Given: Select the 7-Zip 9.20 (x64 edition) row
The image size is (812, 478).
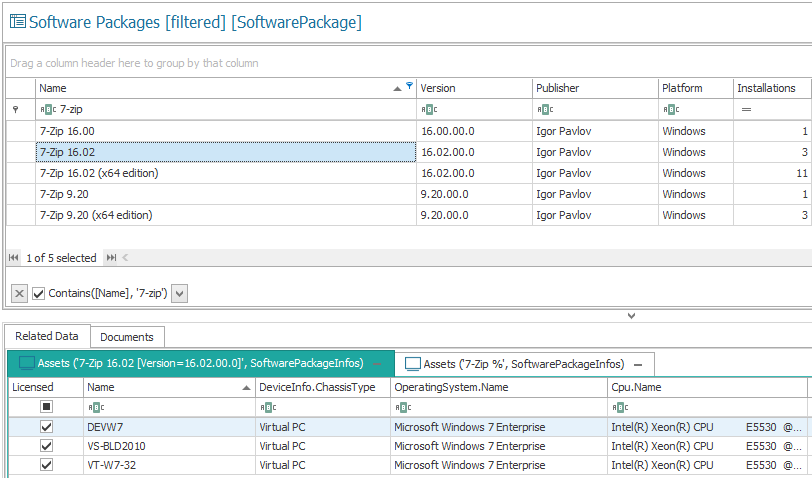Looking at the screenshot, I should (x=408, y=215).
